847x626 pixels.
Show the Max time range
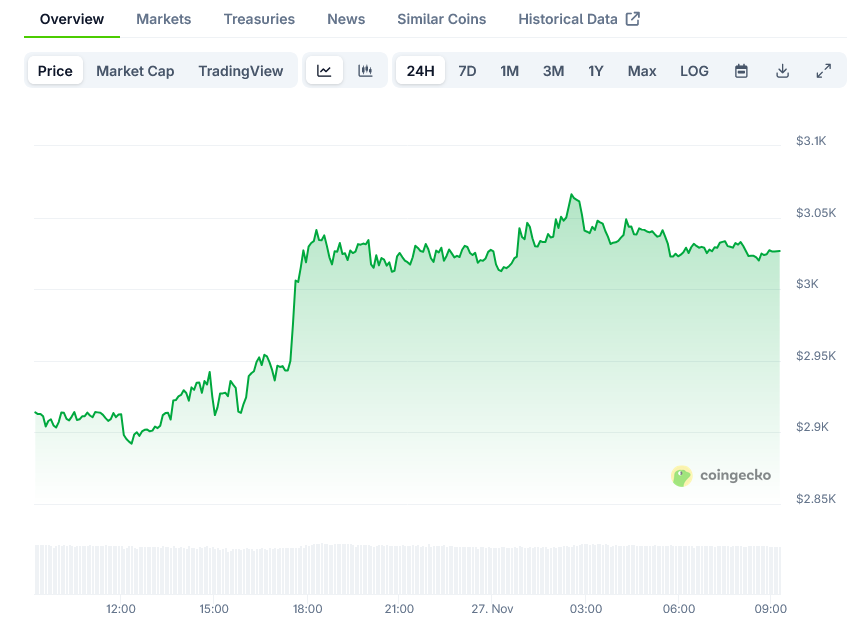642,71
